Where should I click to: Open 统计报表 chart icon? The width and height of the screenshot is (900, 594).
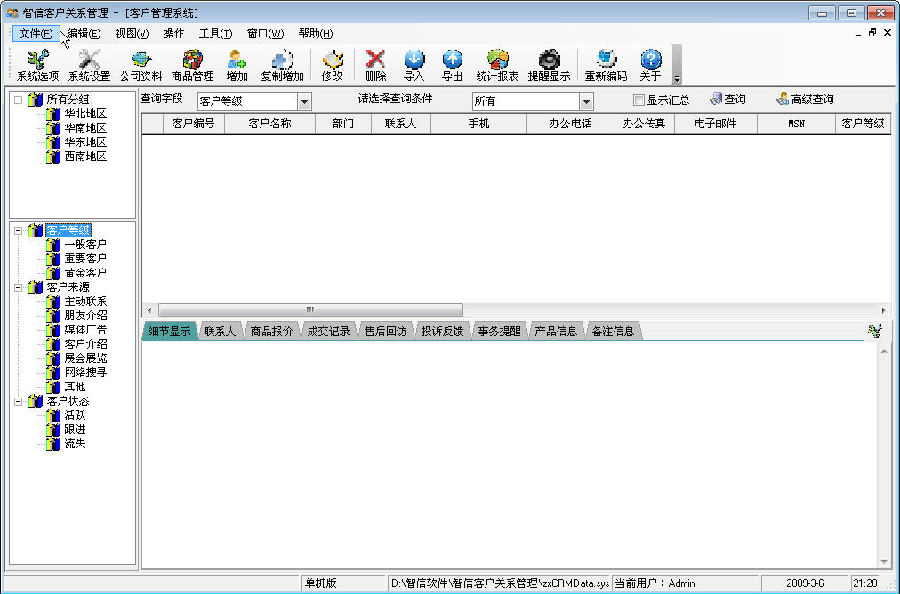tap(498, 65)
